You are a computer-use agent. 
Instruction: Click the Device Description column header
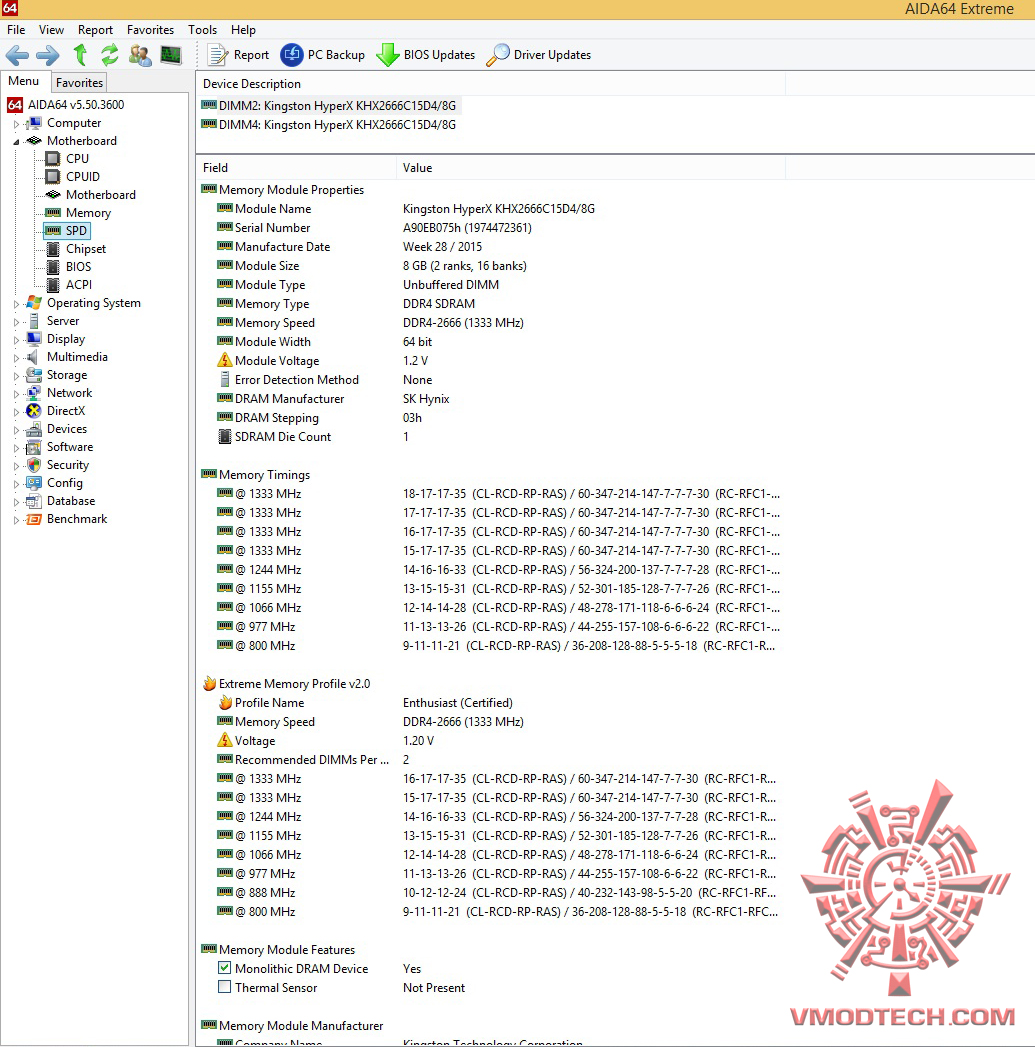point(491,83)
